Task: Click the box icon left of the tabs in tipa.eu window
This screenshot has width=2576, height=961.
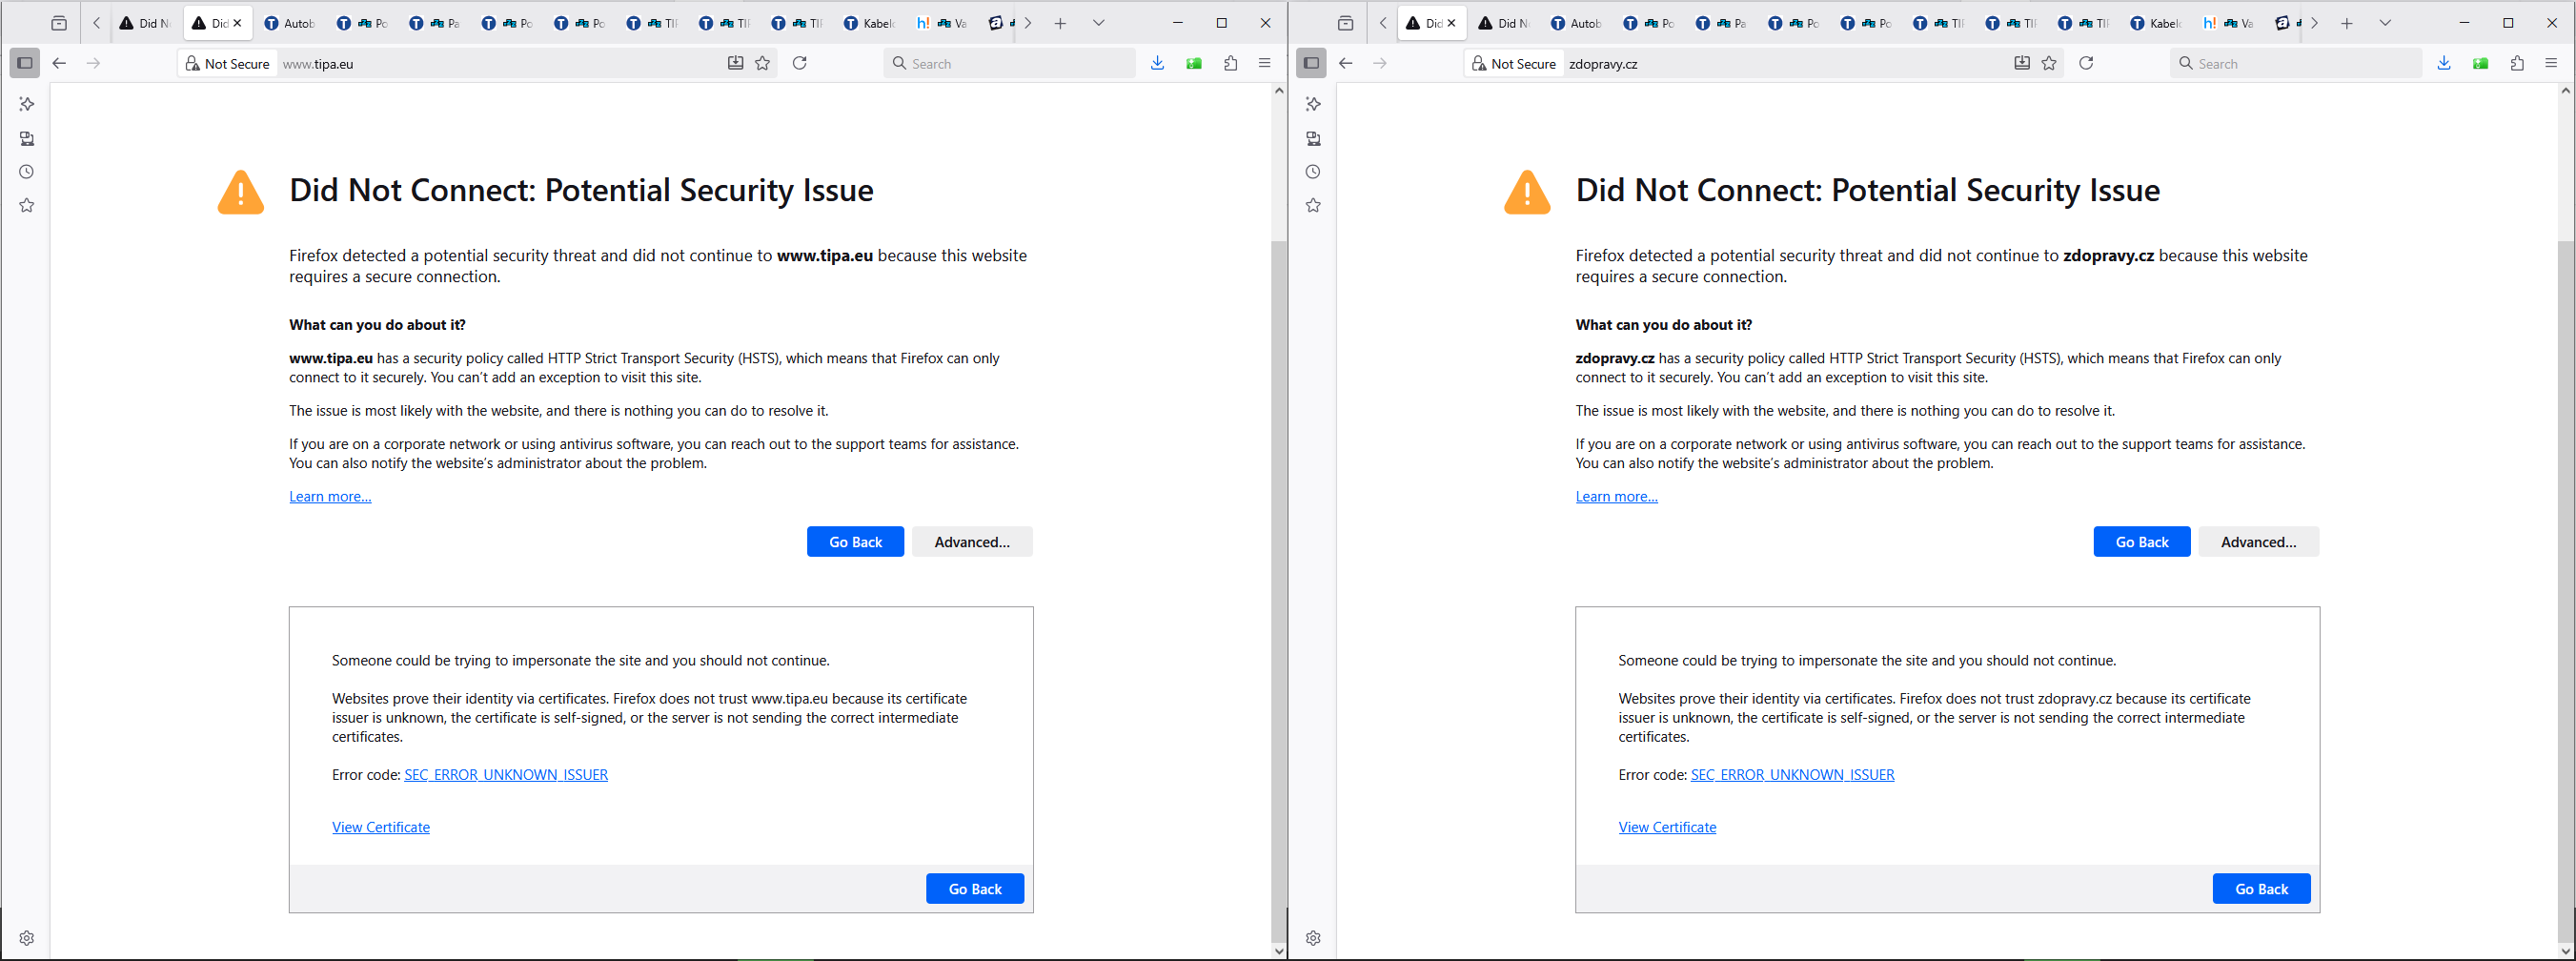Action: [x=59, y=23]
